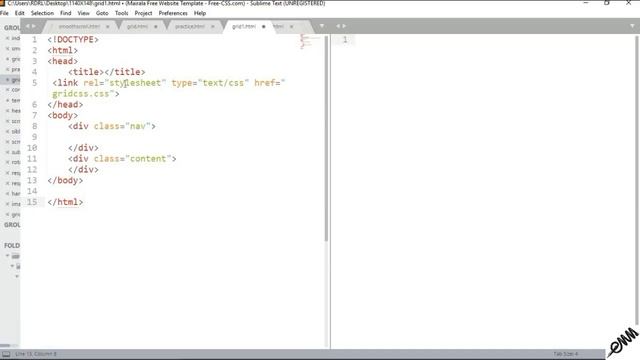Viewport: 640px width, 360px height.
Task: Click the <!DOCTYPE> line in editor
Action: tap(73, 40)
